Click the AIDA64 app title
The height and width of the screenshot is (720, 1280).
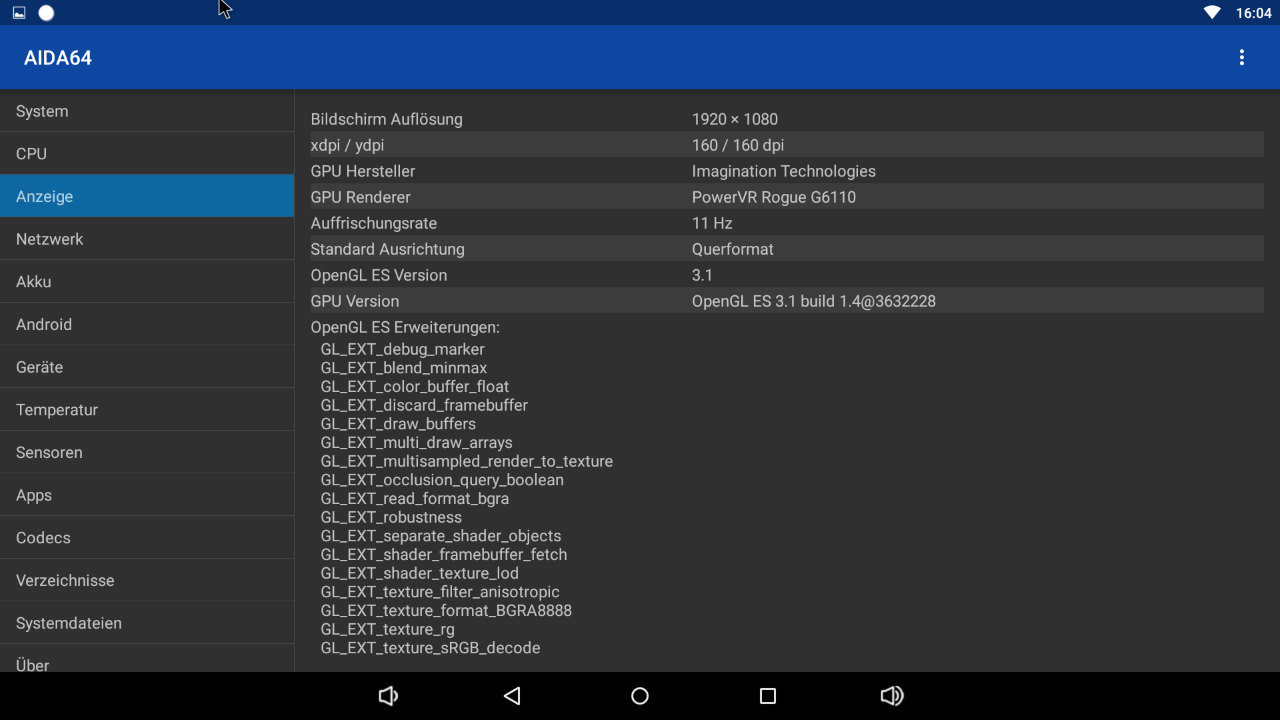pyautogui.click(x=58, y=58)
